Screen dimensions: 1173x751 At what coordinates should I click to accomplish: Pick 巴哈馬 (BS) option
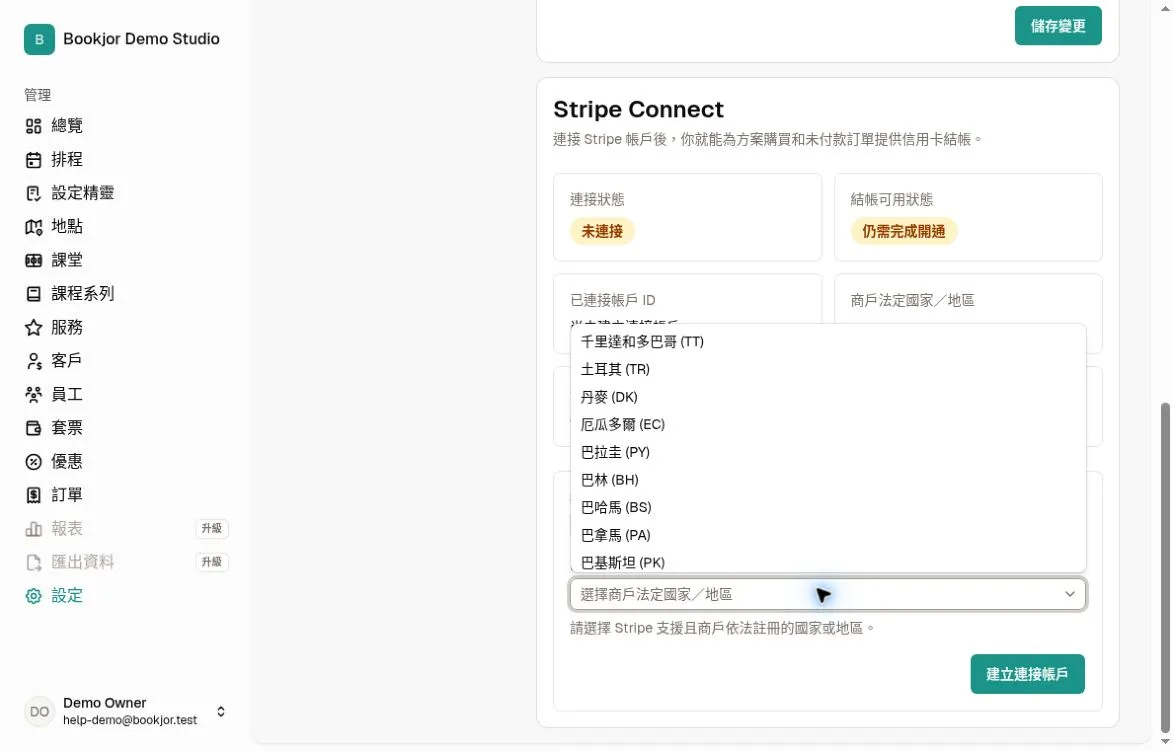pyautogui.click(x=827, y=508)
